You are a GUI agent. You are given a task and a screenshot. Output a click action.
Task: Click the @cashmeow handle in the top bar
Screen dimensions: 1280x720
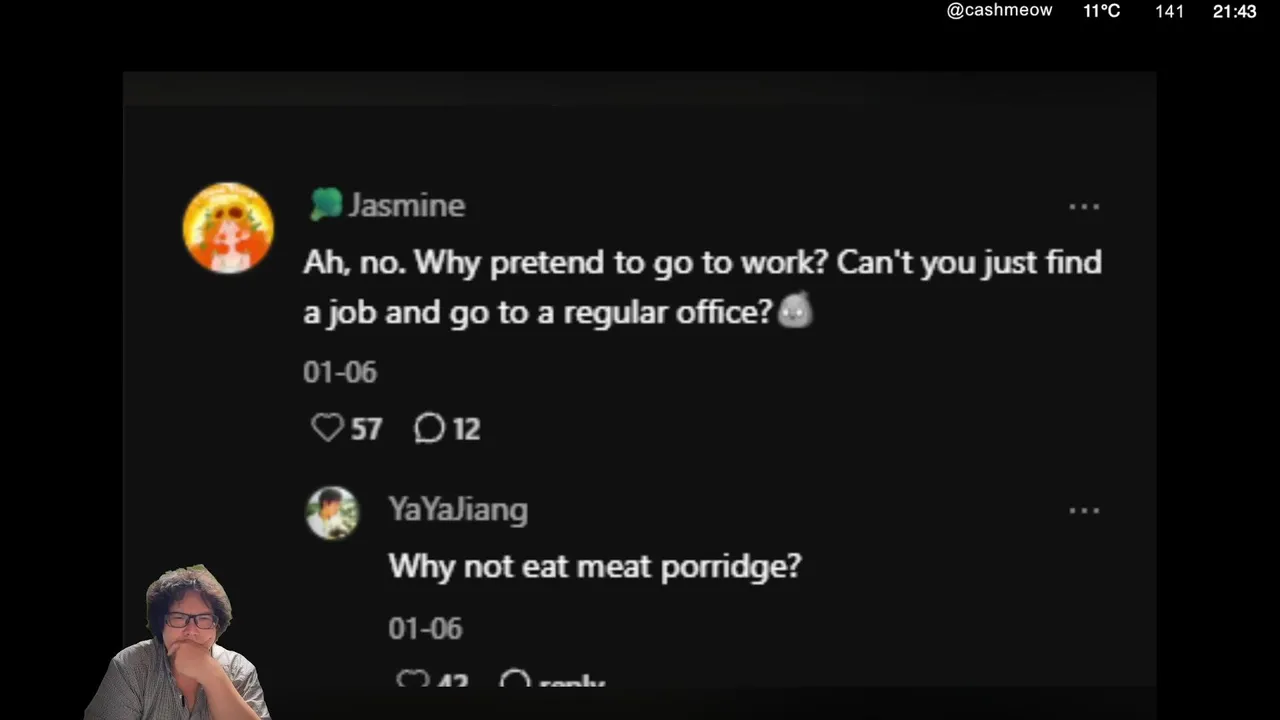pyautogui.click(x=999, y=11)
